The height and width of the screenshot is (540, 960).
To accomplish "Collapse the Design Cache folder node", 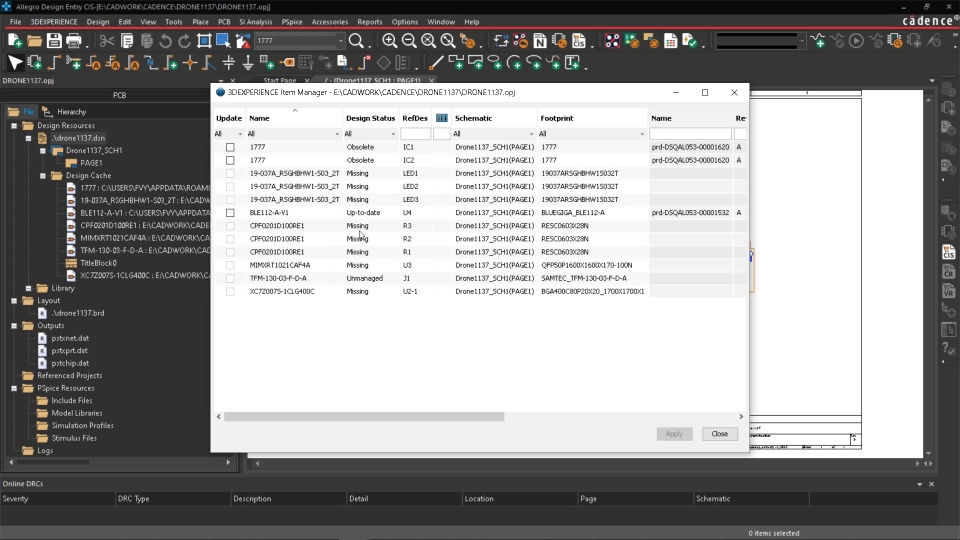I will (43, 176).
